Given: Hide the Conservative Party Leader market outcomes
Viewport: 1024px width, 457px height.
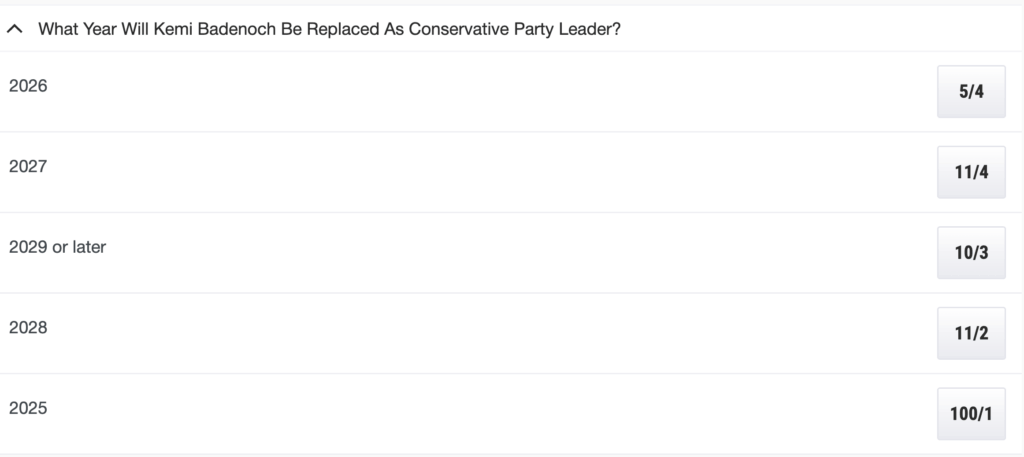Looking at the screenshot, I should click(x=14, y=30).
